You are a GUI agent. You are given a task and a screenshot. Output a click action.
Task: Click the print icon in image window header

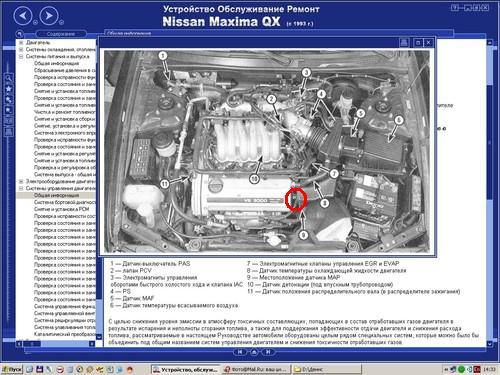pos(404,42)
